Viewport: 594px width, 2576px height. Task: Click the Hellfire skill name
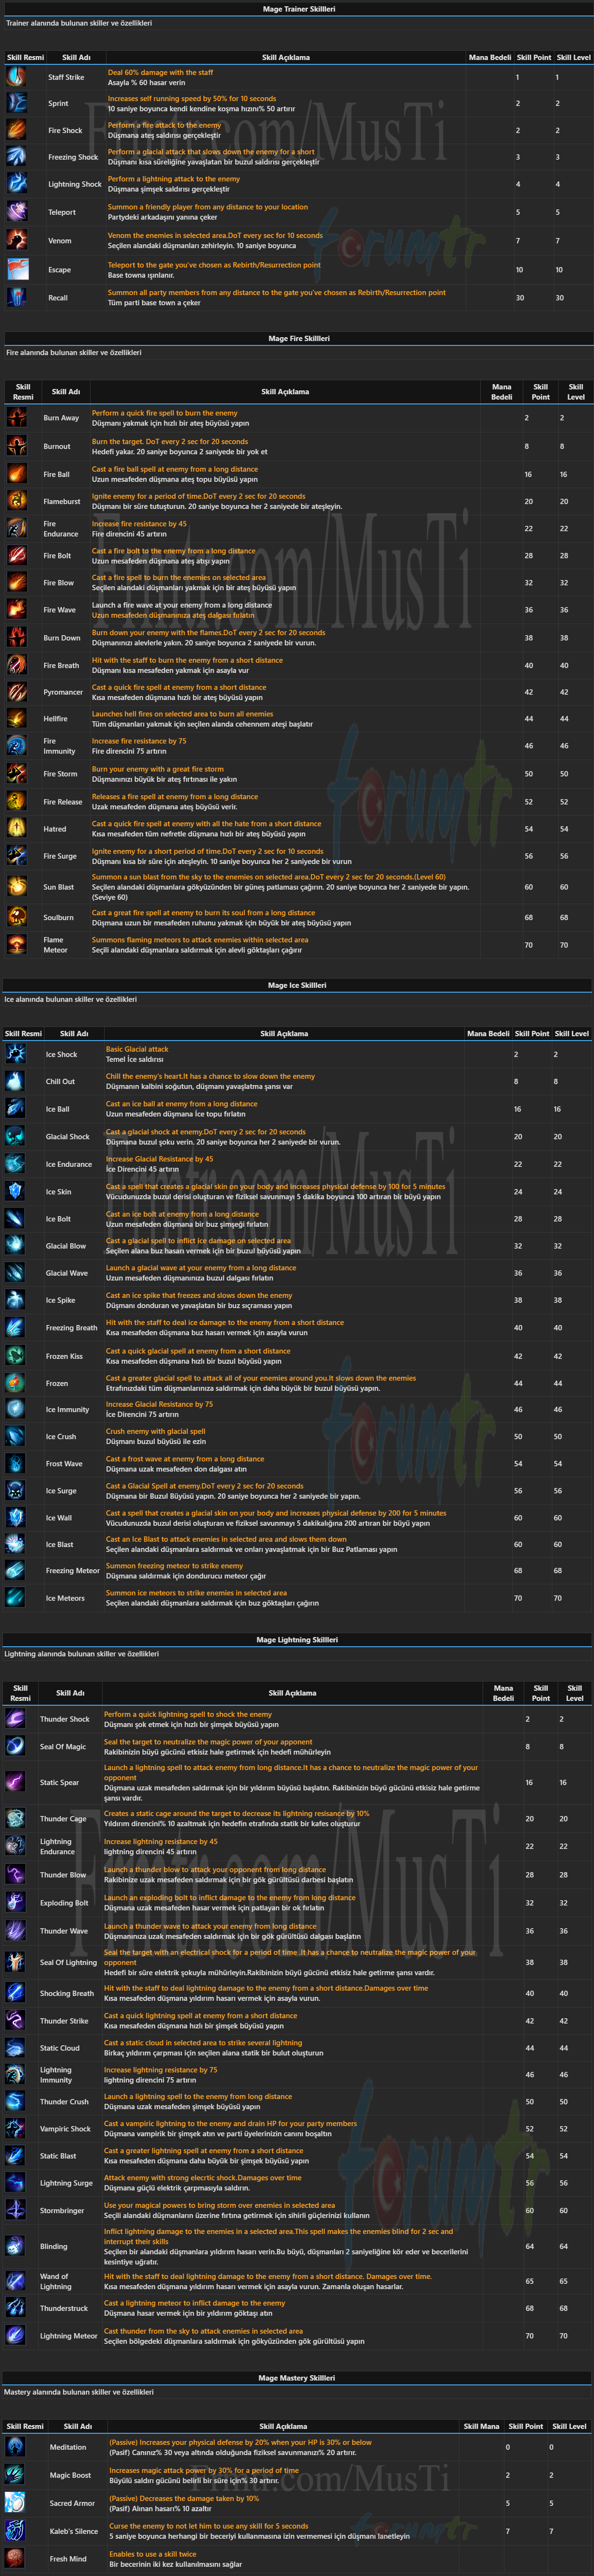click(x=56, y=719)
